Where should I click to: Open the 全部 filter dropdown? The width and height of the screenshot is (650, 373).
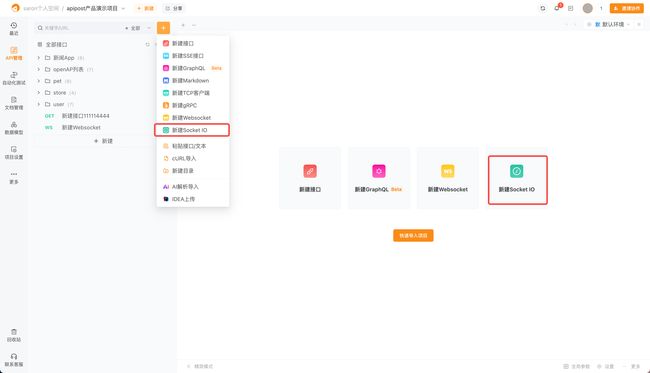pyautogui.click(x=138, y=28)
